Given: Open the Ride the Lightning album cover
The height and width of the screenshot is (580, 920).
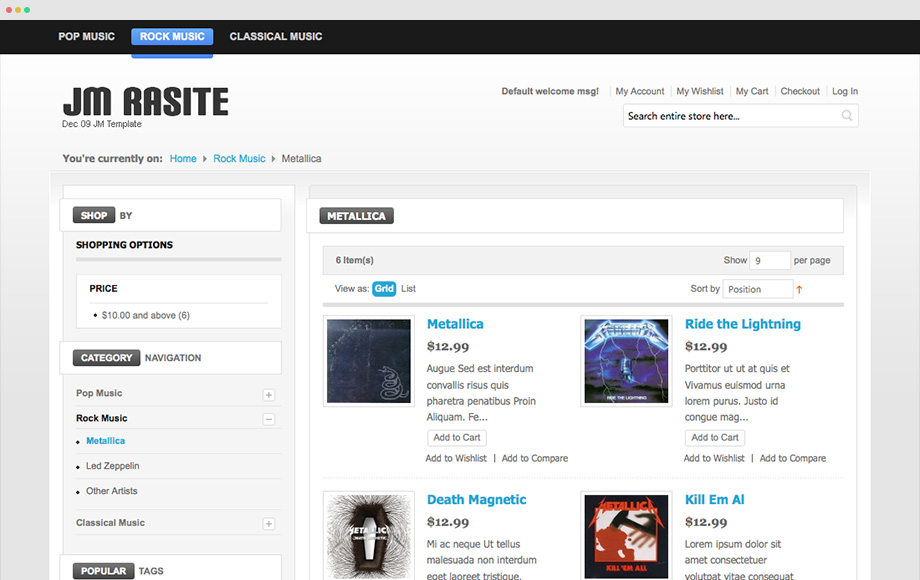Looking at the screenshot, I should tap(627, 361).
